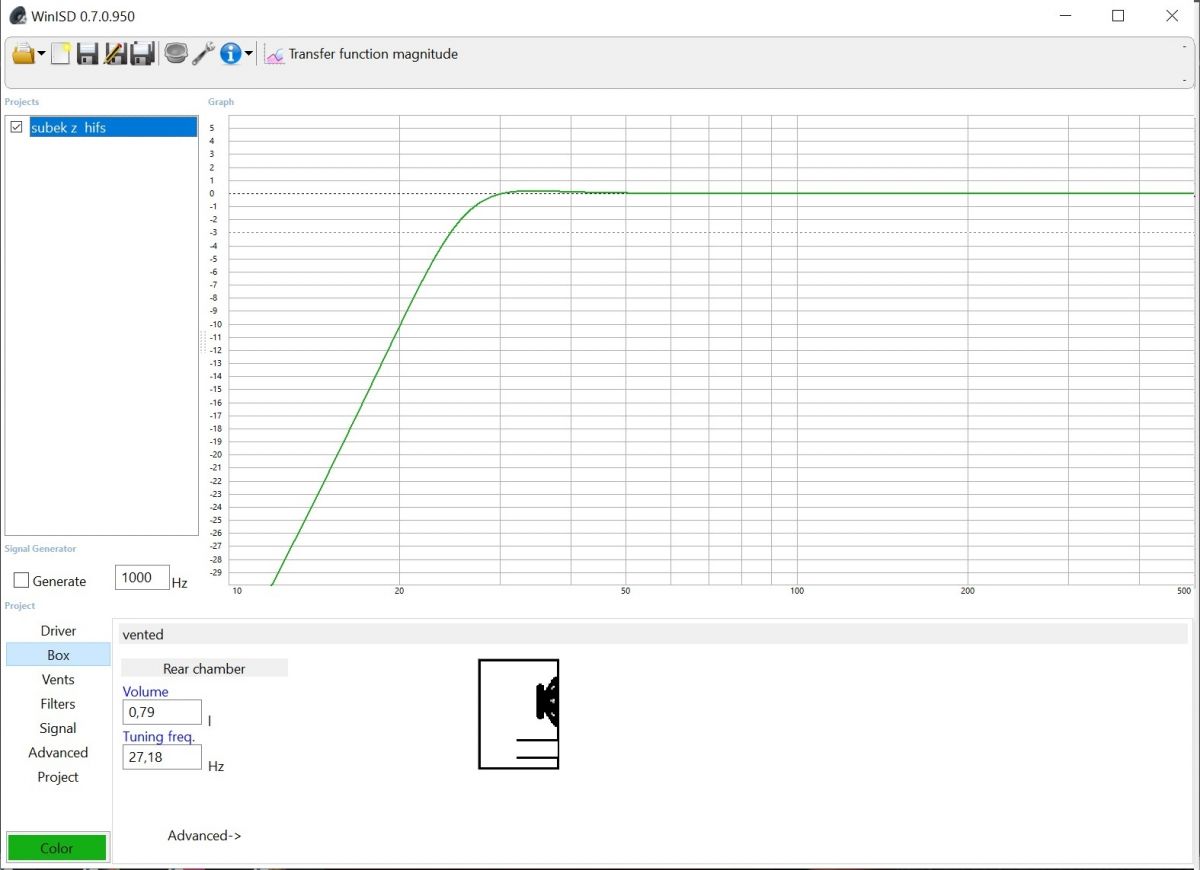Expand the dropdown arrow beside info icon
1200x870 pixels.
[248, 55]
